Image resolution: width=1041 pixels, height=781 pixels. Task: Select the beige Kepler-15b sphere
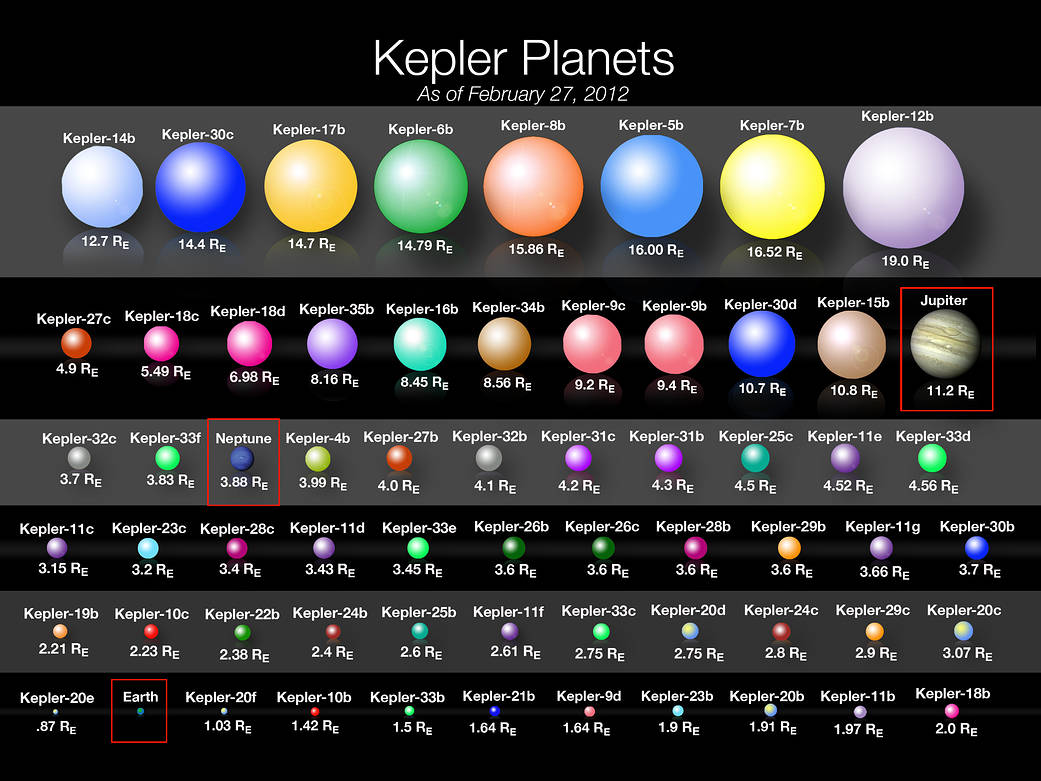[852, 345]
